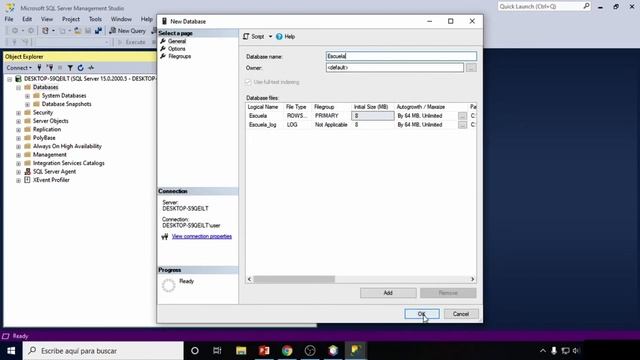This screenshot has height=360, width=640.
Task: Edit initial size of Escuela row
Action: pyautogui.click(x=373, y=116)
